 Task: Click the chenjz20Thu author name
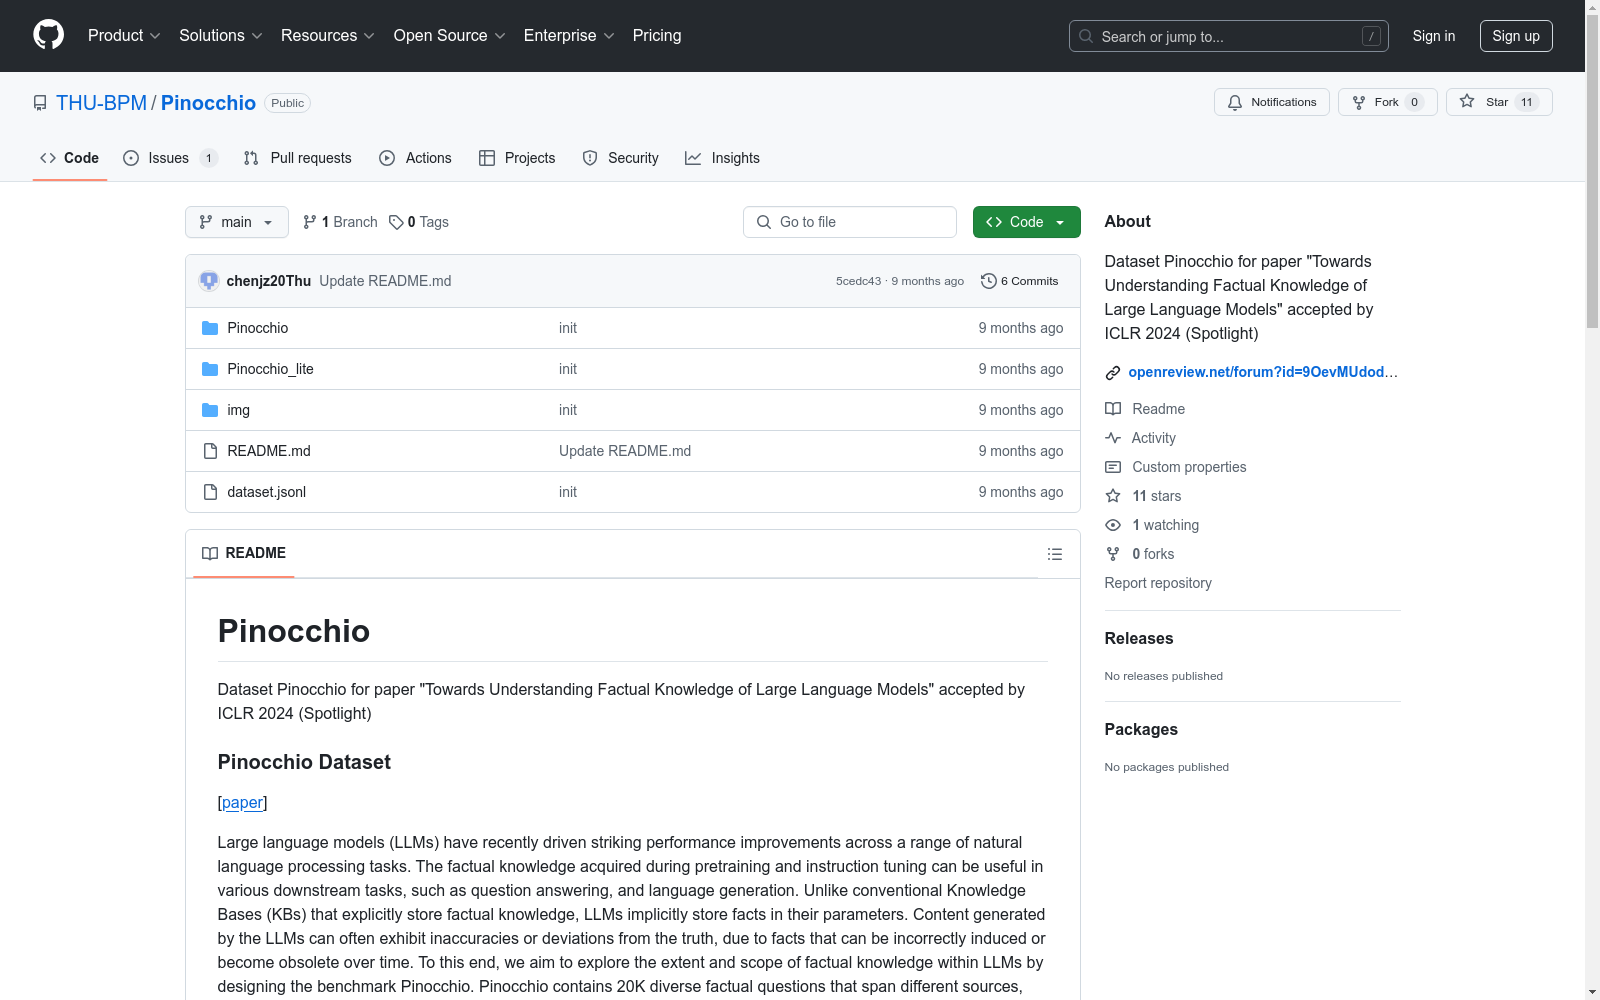269,281
